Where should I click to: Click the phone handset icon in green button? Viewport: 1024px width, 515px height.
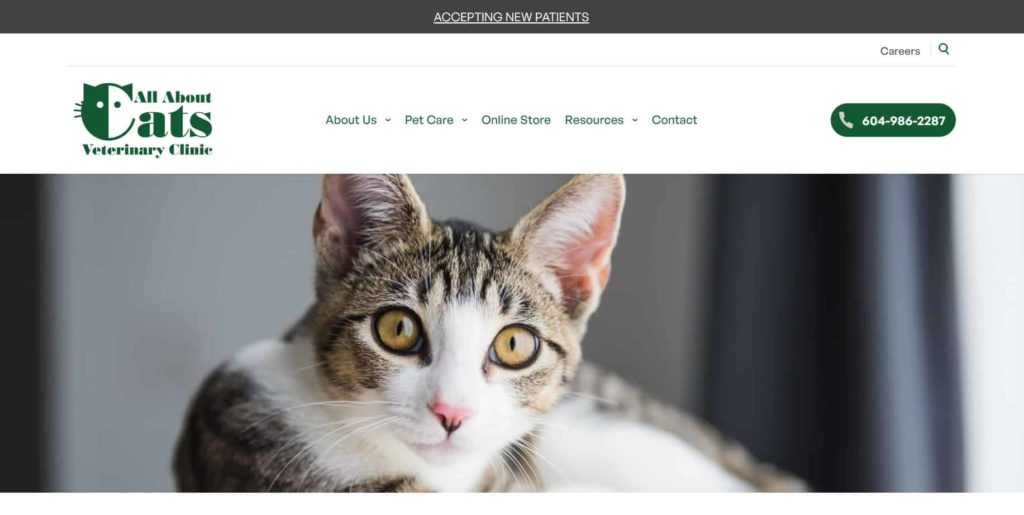pyautogui.click(x=846, y=120)
